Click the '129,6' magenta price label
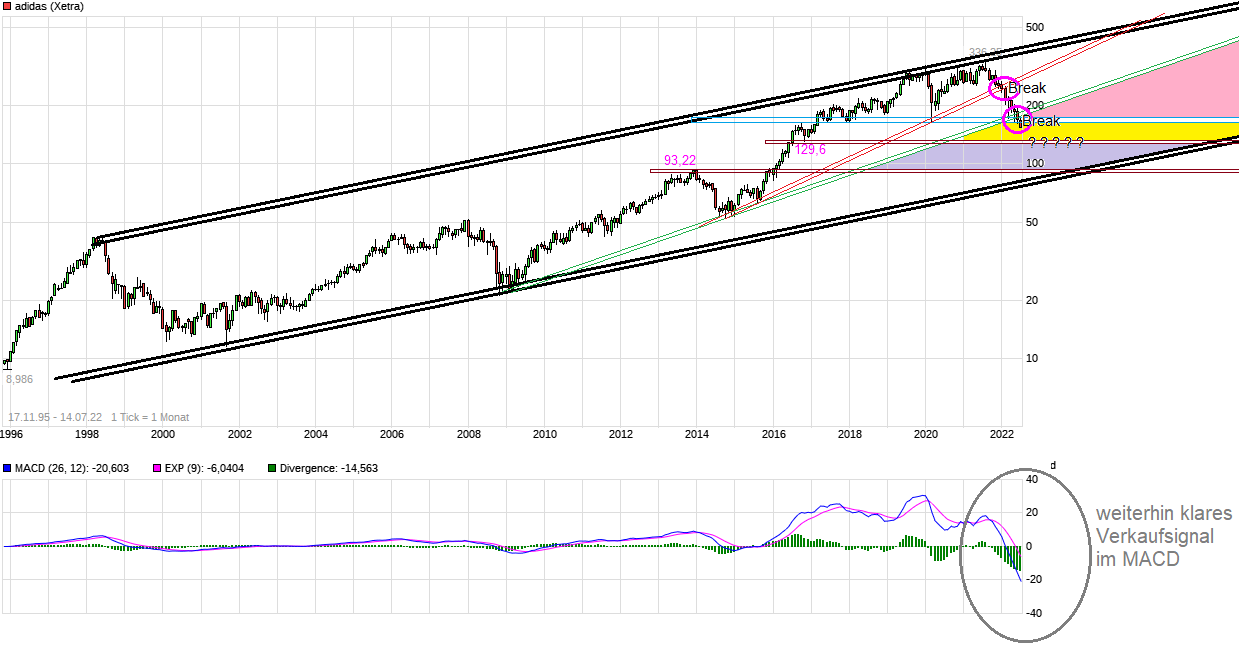This screenshot has height=651, width=1239. click(x=811, y=150)
